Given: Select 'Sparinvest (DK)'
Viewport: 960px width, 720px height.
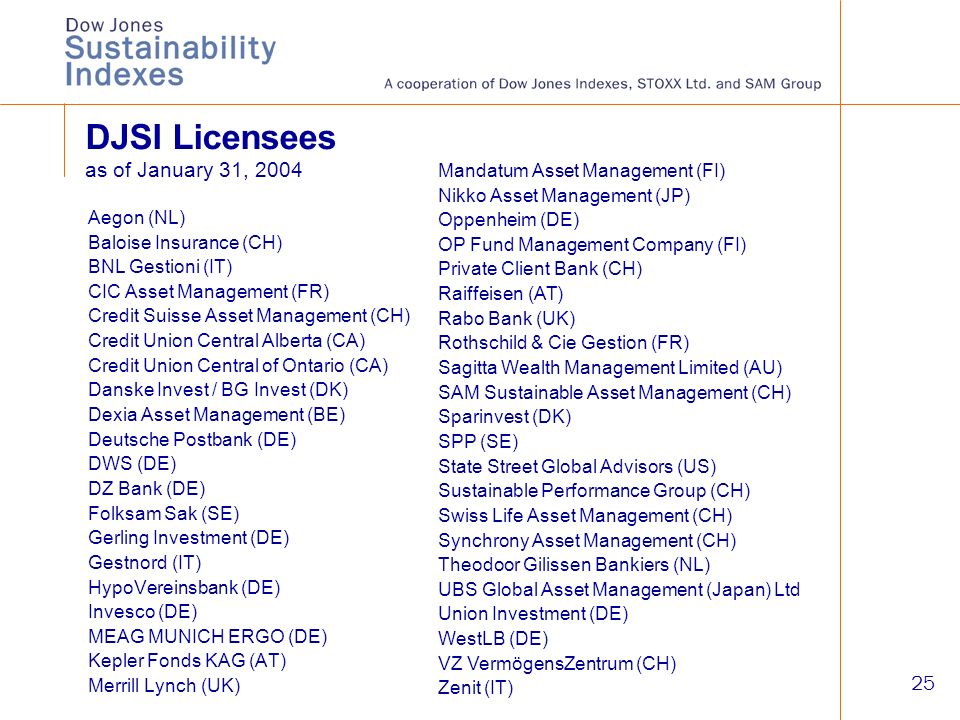Looking at the screenshot, I should point(505,417).
